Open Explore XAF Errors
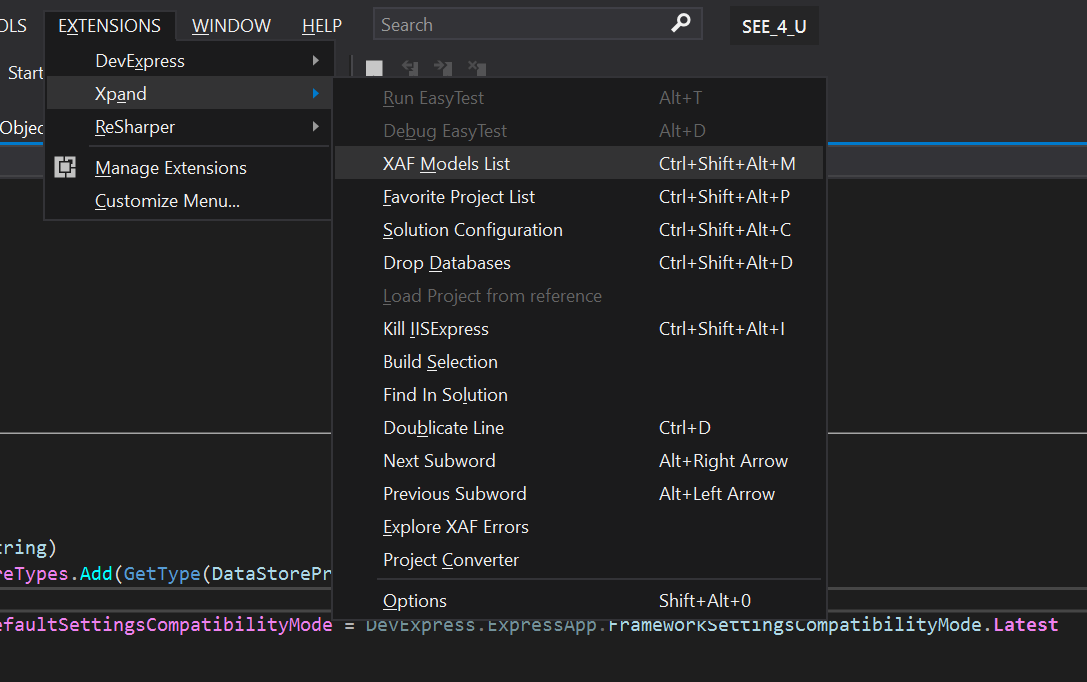 [x=579, y=527]
